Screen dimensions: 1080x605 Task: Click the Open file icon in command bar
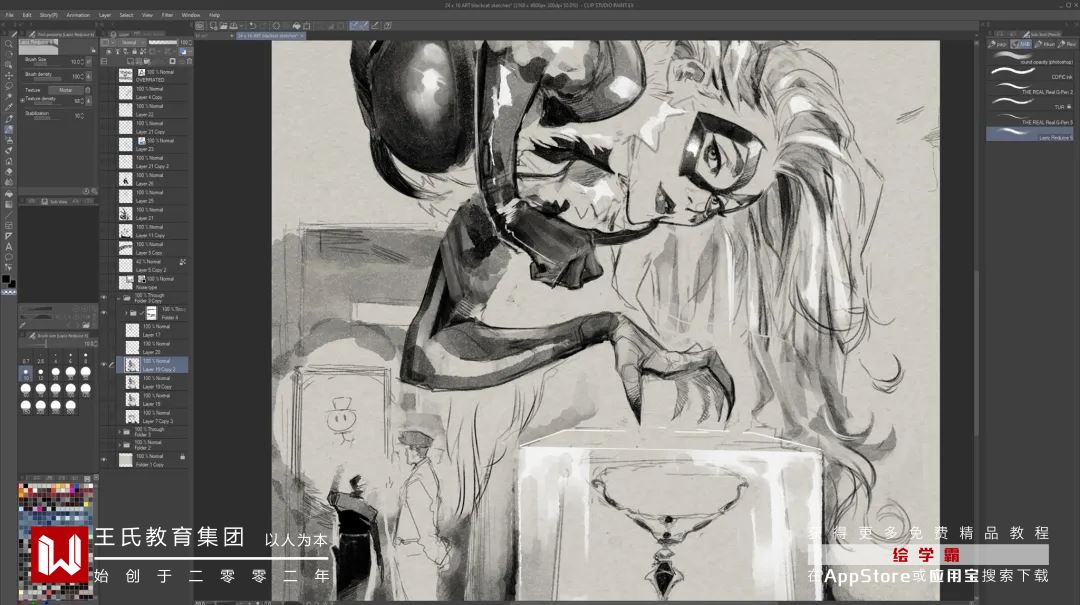coord(223,26)
